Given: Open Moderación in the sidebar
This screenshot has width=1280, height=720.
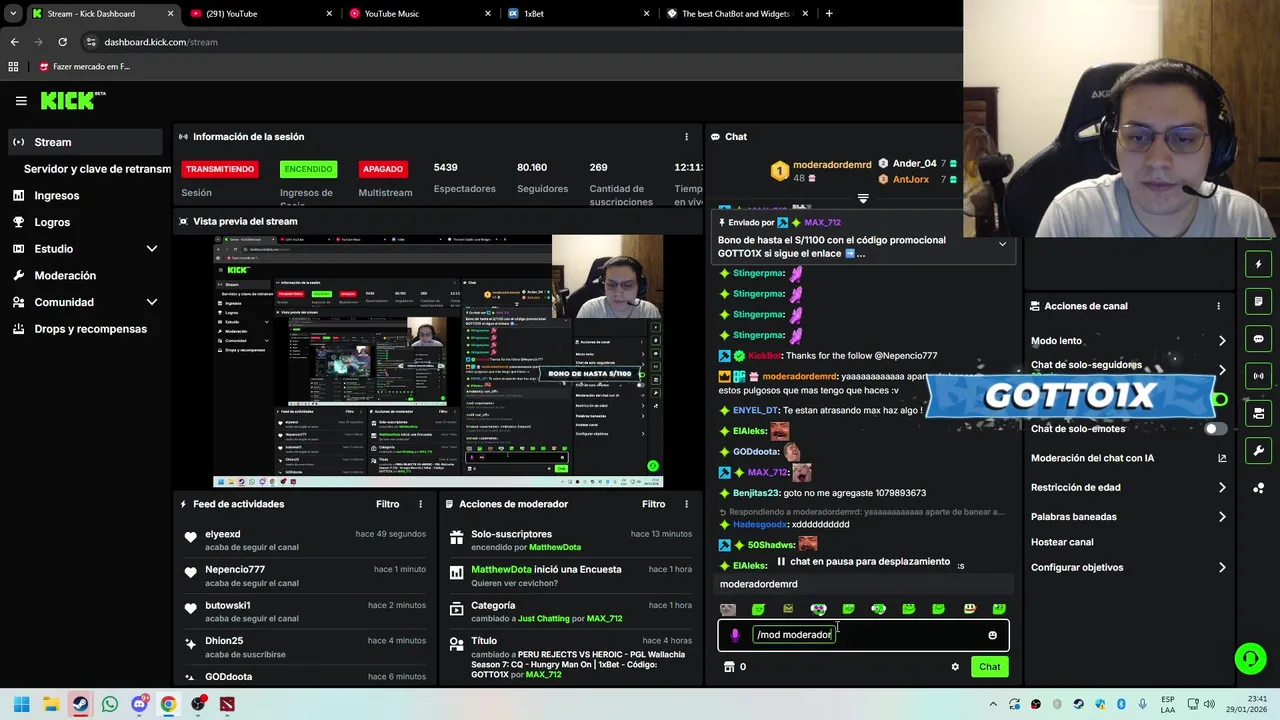Looking at the screenshot, I should point(65,275).
